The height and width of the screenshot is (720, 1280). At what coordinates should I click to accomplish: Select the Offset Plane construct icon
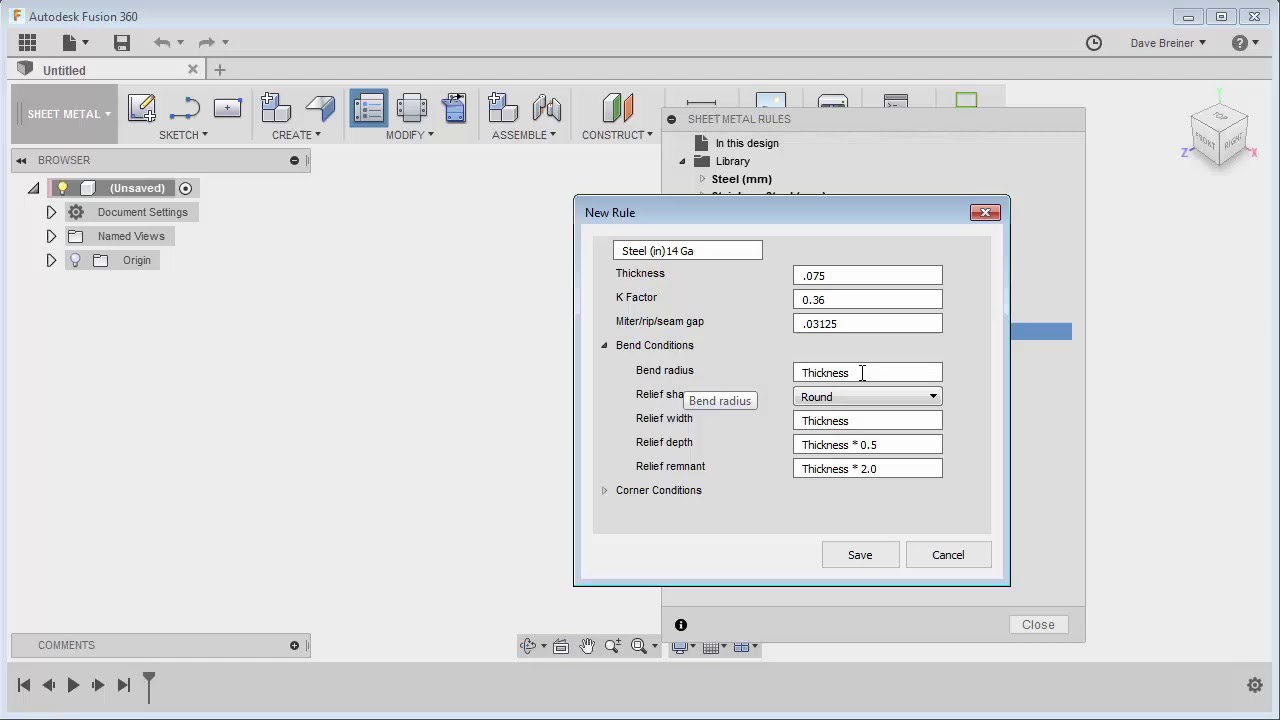(x=618, y=108)
